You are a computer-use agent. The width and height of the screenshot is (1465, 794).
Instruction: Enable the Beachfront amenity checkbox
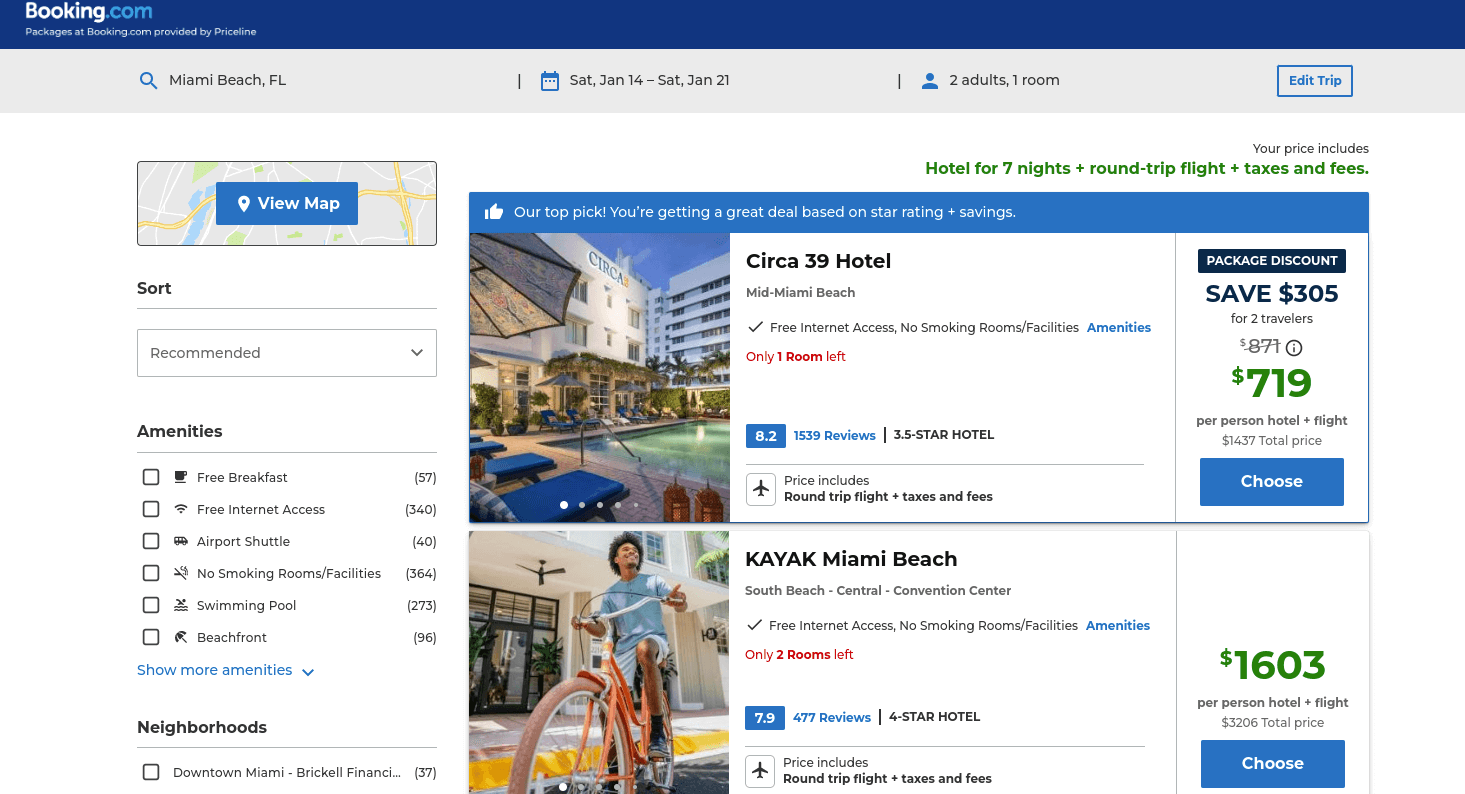point(151,638)
